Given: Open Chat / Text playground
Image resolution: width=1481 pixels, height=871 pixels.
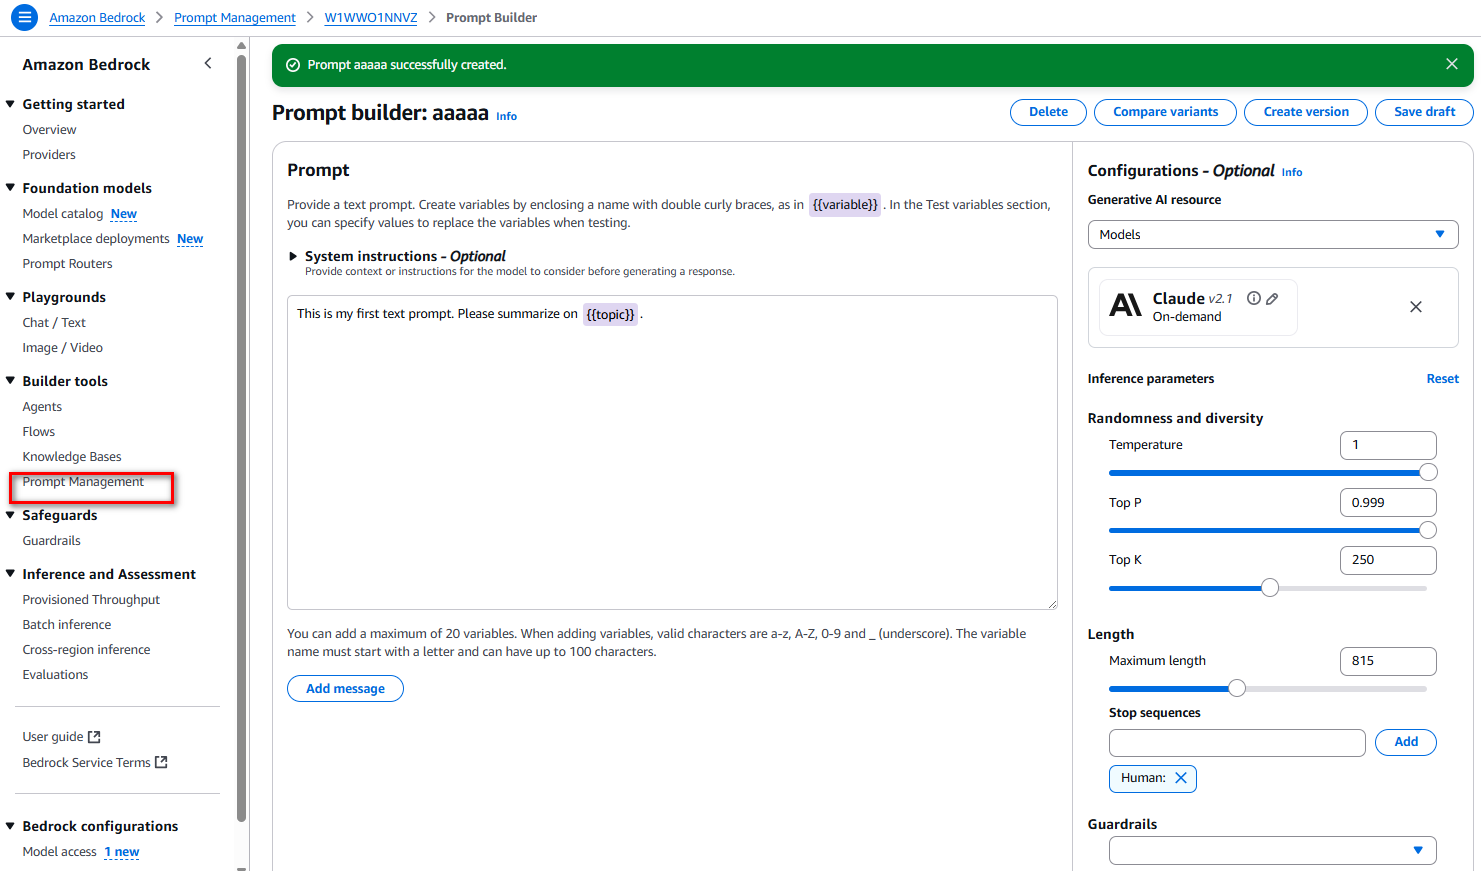Looking at the screenshot, I should 54,323.
